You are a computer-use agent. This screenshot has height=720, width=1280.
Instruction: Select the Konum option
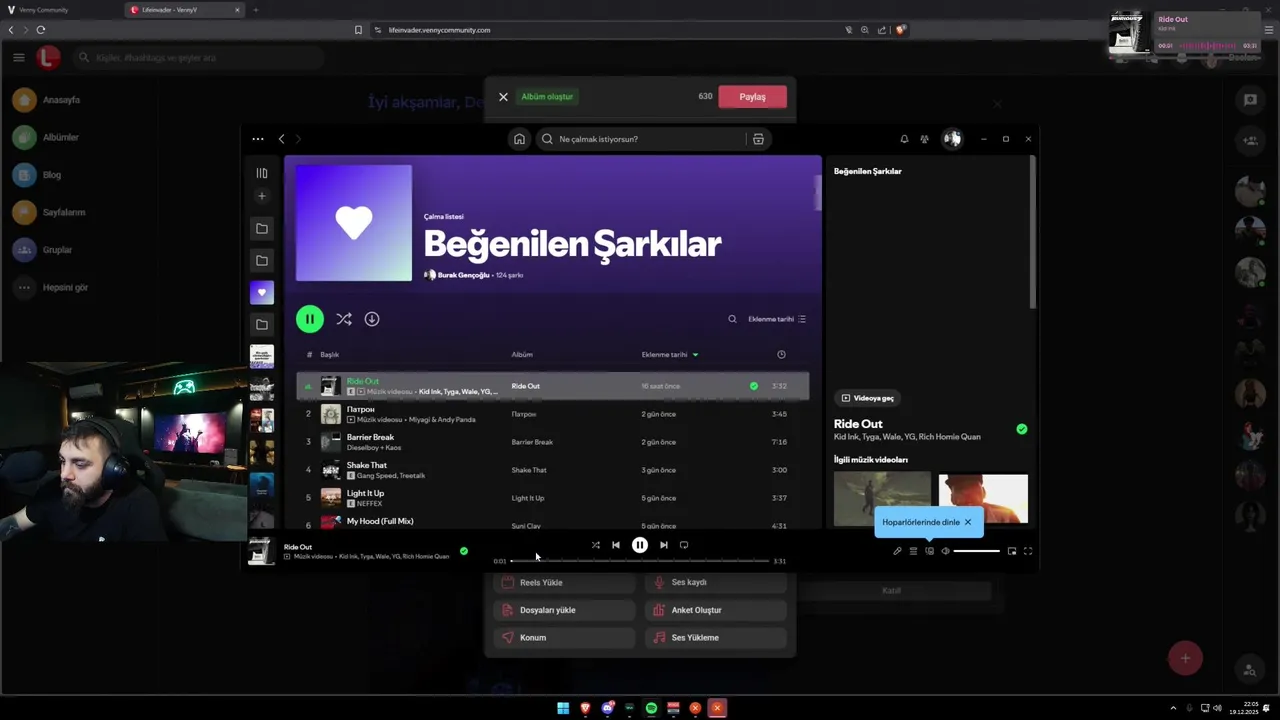coord(564,638)
